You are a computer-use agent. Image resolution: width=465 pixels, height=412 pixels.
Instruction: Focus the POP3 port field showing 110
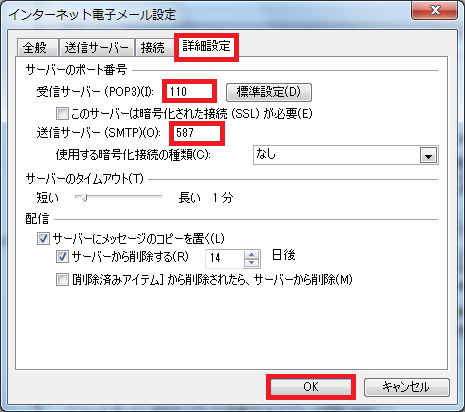pyautogui.click(x=190, y=91)
